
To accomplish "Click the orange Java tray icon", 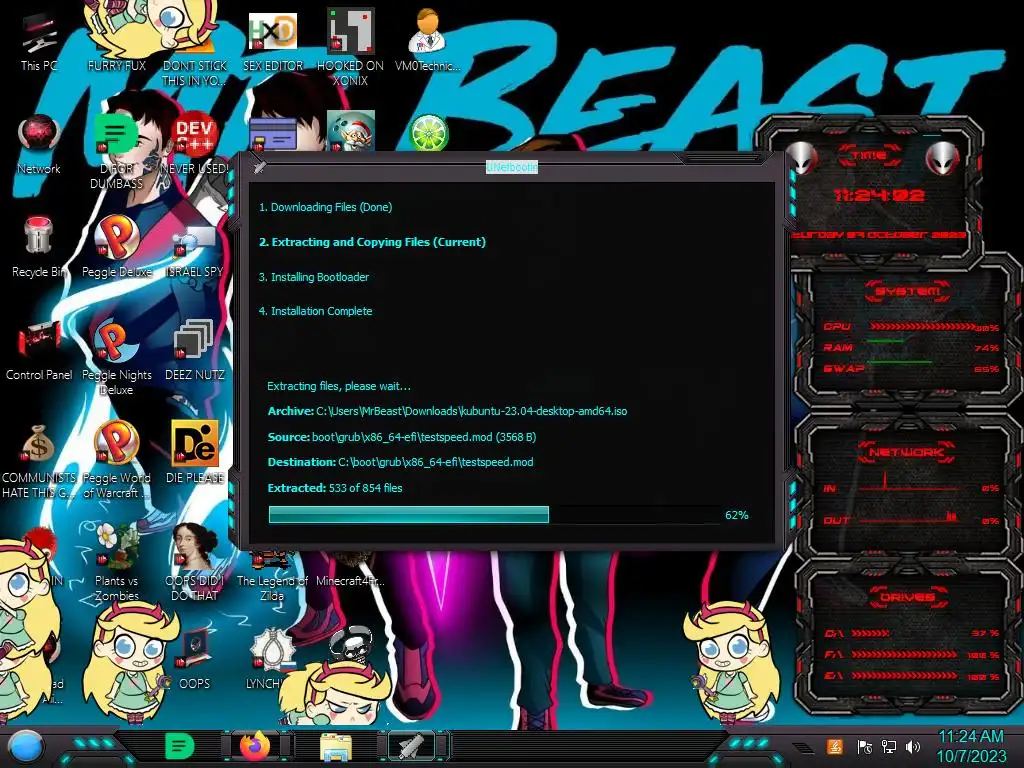I will pyautogui.click(x=835, y=746).
